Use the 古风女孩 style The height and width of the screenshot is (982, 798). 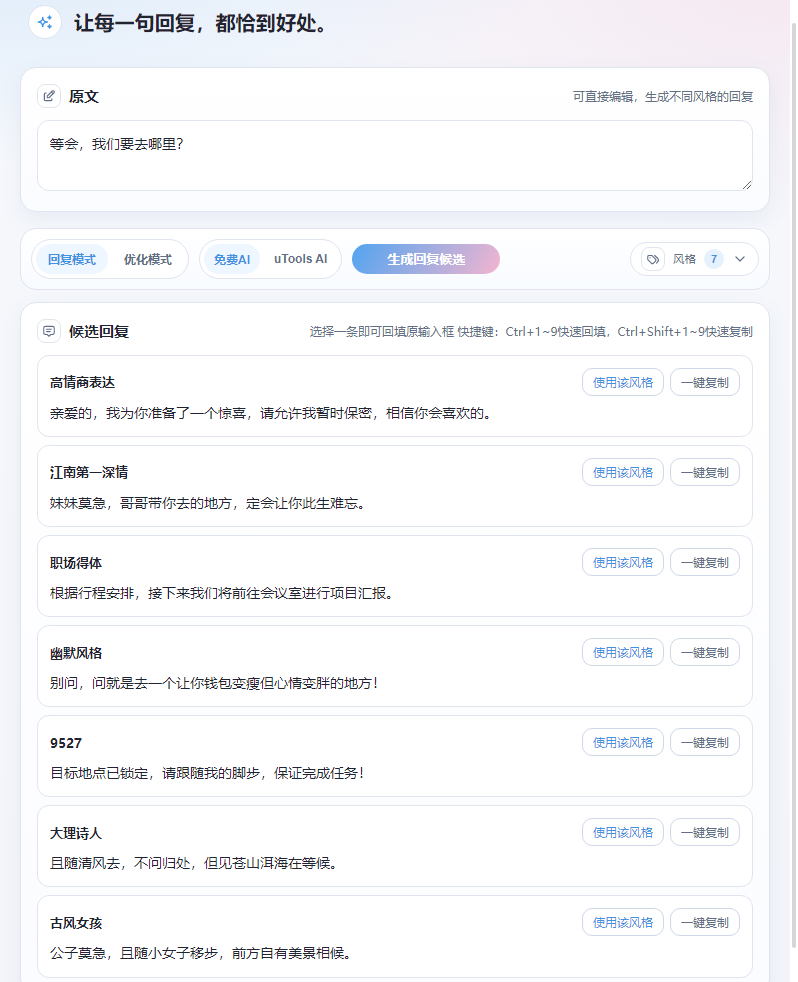pyautogui.click(x=622, y=922)
